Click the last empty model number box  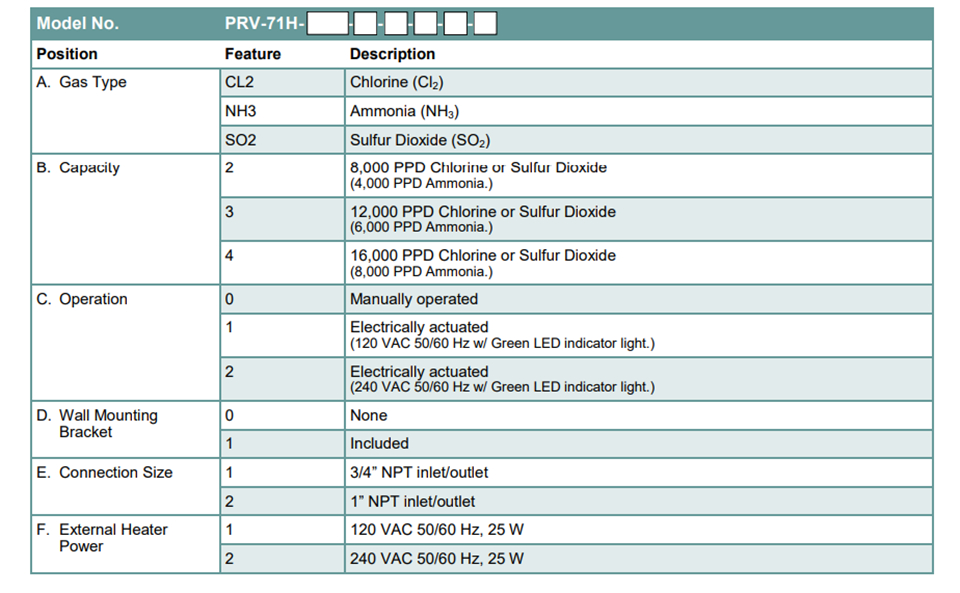[486, 24]
